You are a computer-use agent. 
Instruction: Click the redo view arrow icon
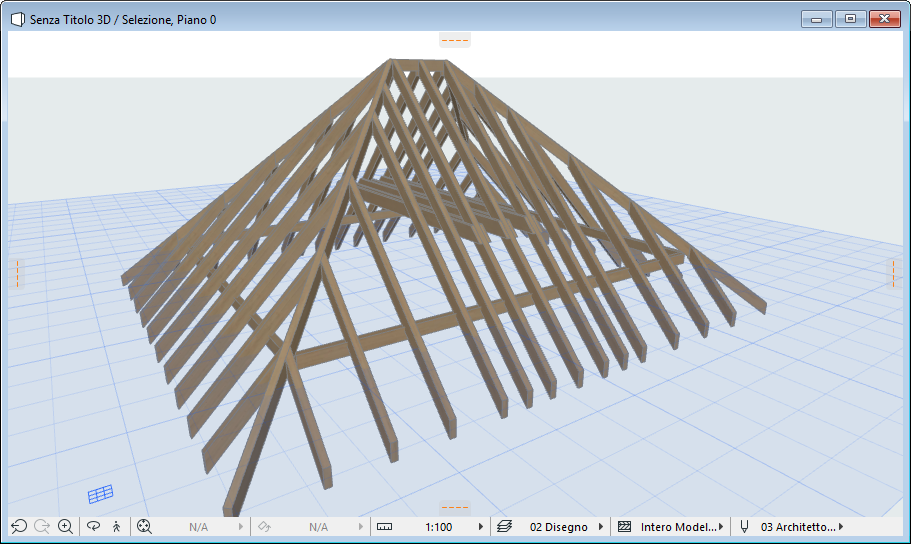42,526
